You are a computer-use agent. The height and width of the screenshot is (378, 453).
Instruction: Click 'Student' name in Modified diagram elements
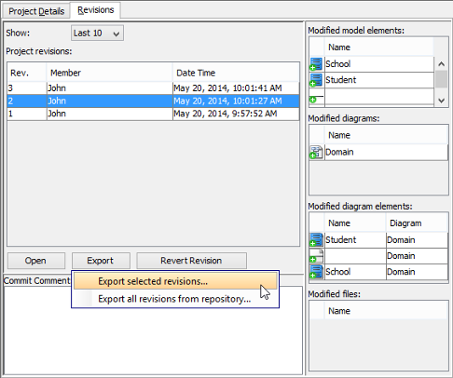[x=341, y=240]
